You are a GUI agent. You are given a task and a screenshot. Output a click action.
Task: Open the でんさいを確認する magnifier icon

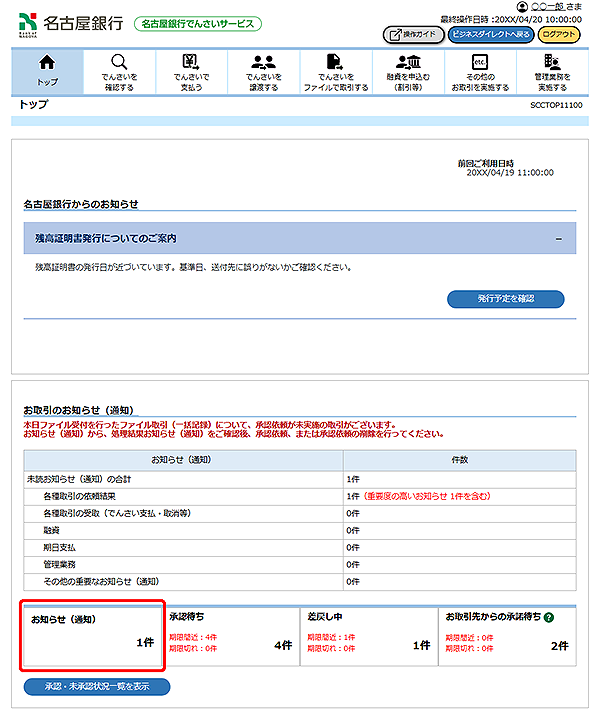pos(119,63)
